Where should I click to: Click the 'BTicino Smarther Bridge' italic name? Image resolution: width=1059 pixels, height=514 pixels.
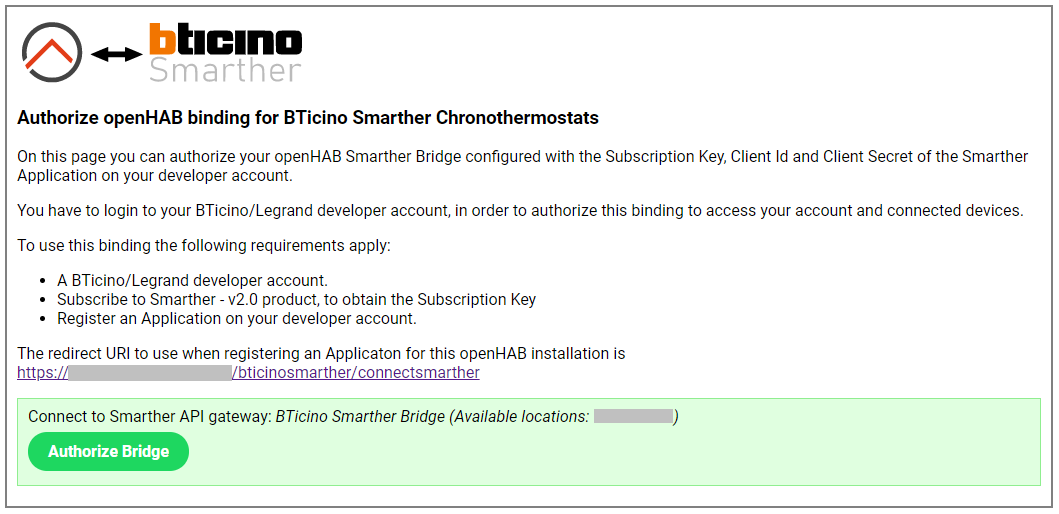pos(360,416)
